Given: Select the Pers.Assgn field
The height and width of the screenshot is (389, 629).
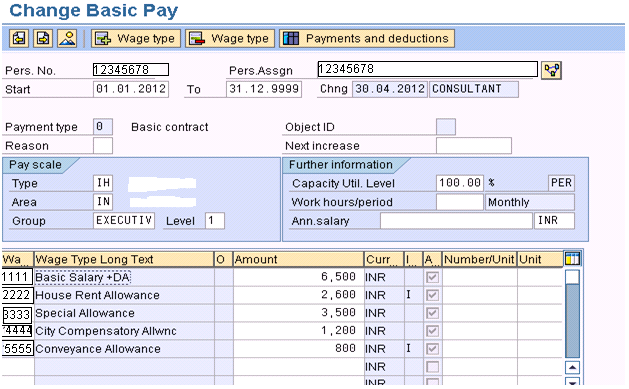Looking at the screenshot, I should [428, 69].
